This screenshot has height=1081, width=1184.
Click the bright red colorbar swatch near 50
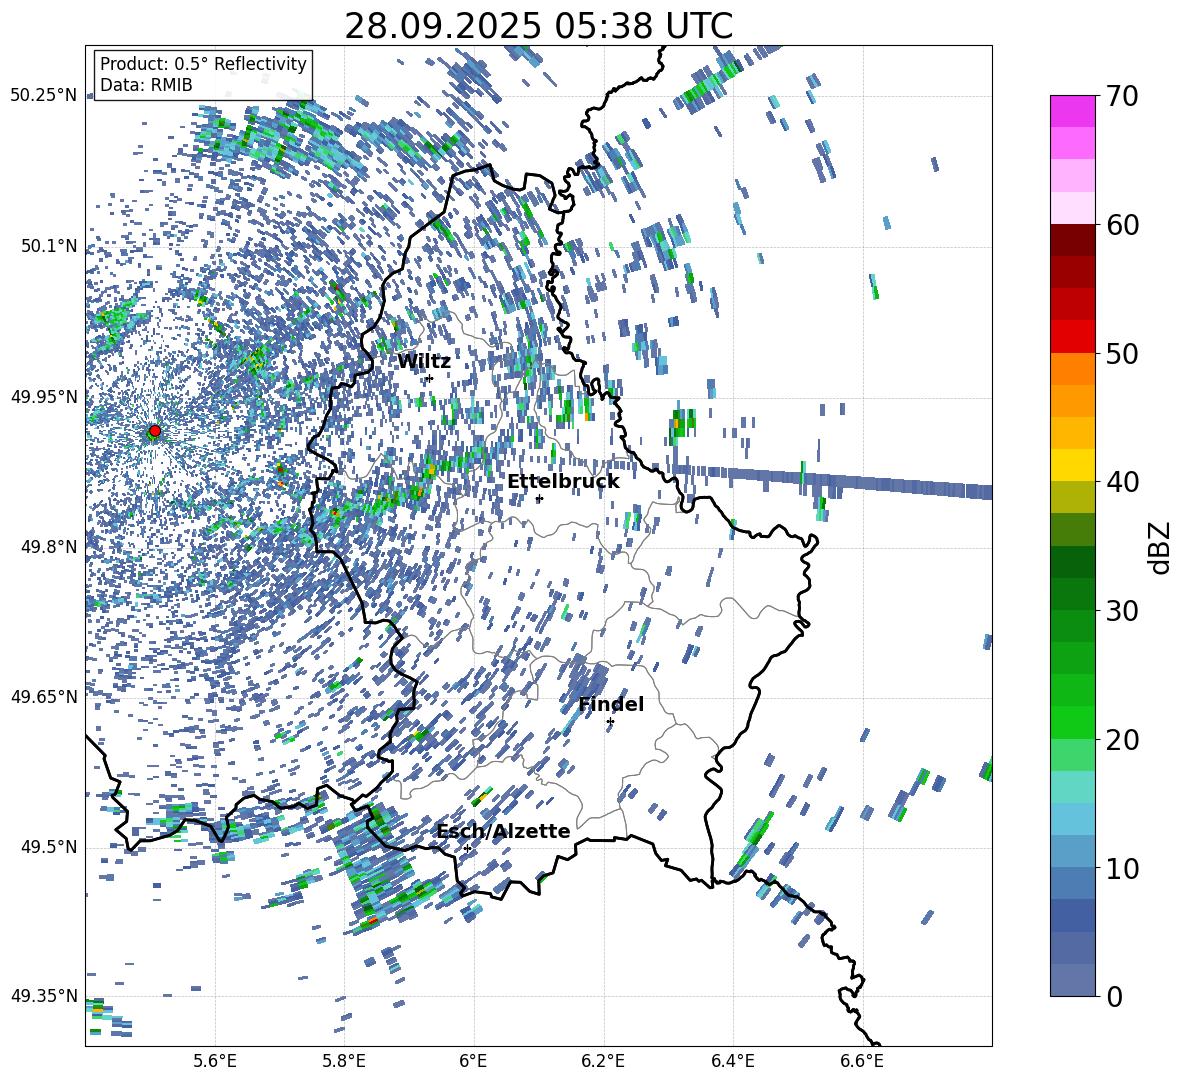click(x=1072, y=337)
